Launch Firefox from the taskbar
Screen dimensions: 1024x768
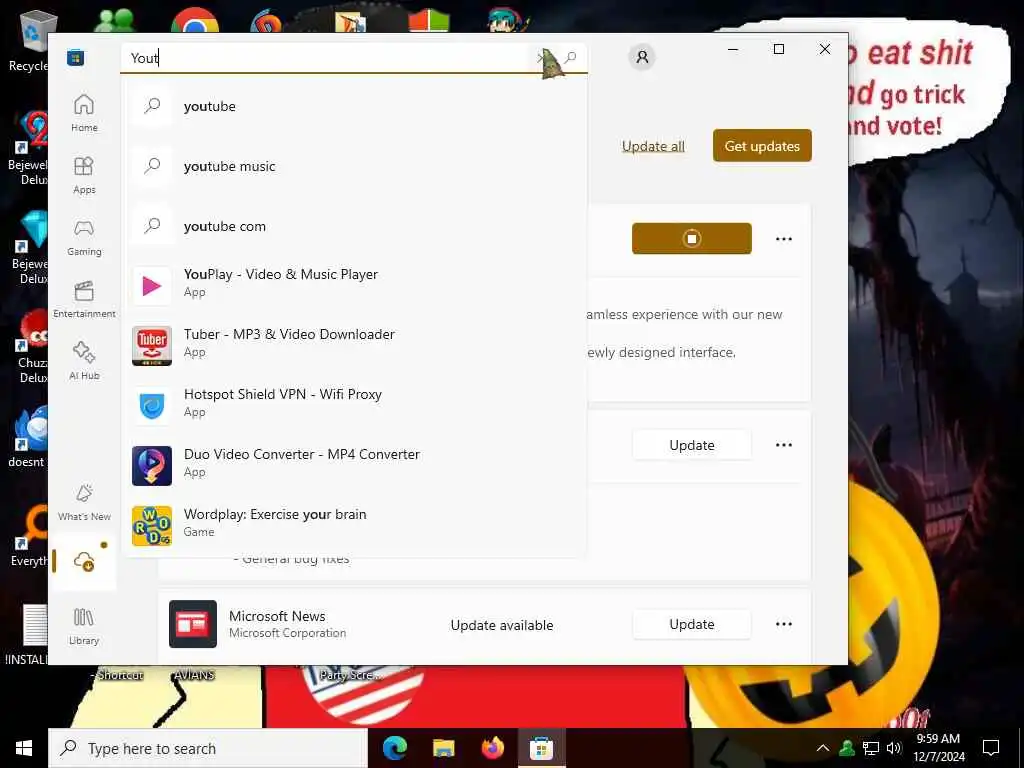[x=492, y=748]
